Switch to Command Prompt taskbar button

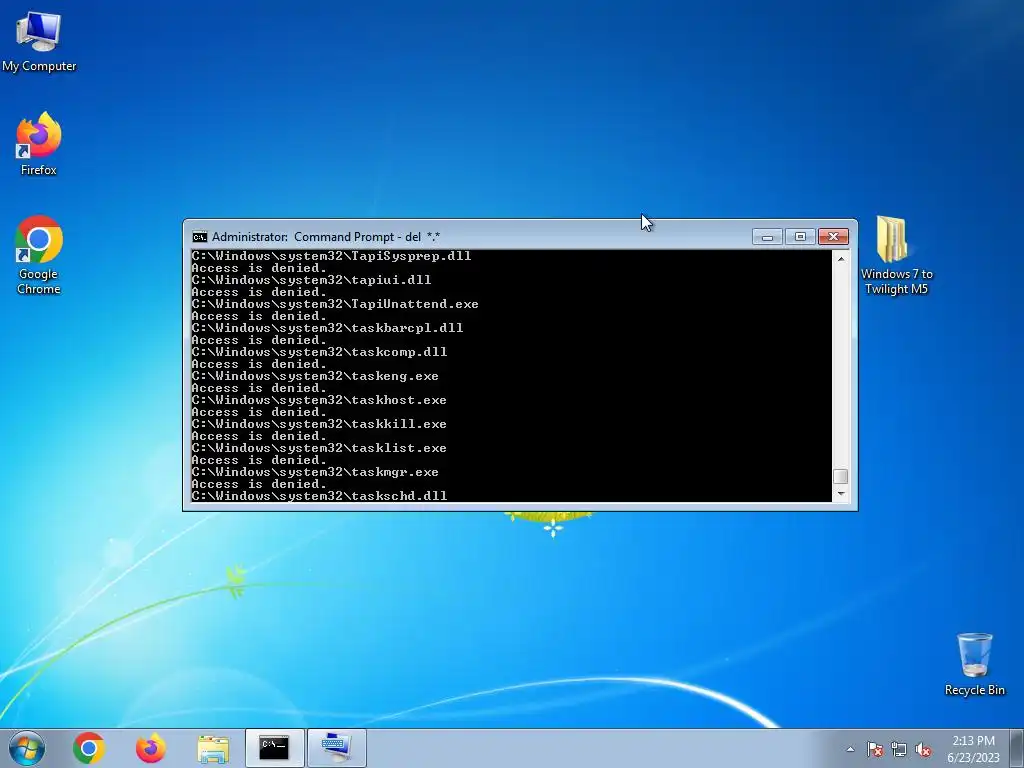(274, 748)
